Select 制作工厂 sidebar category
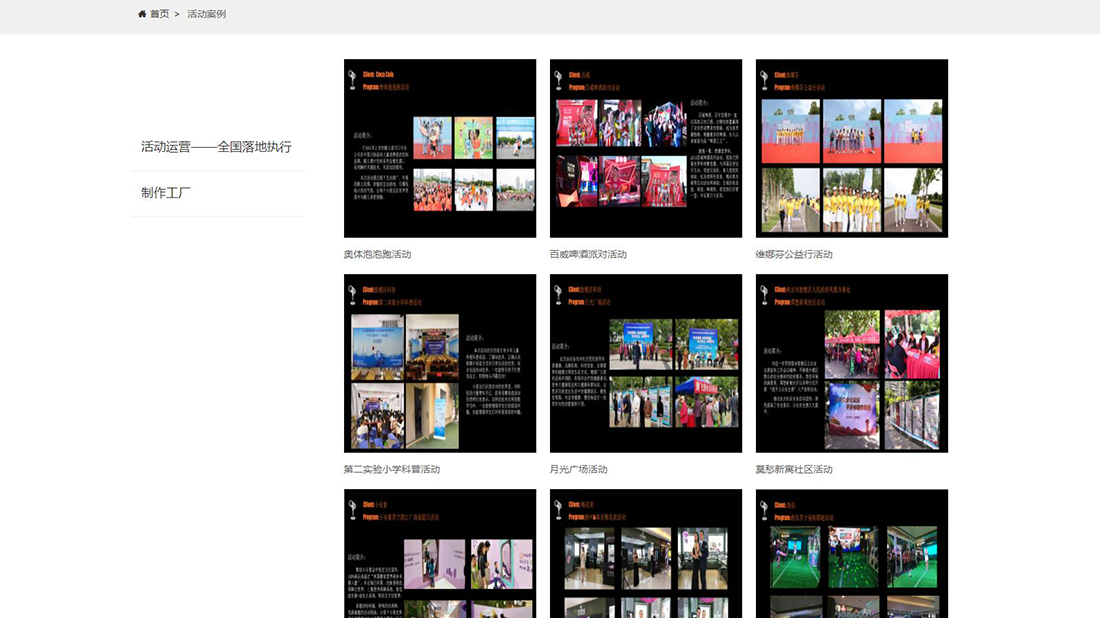1100x618 pixels. [x=166, y=193]
